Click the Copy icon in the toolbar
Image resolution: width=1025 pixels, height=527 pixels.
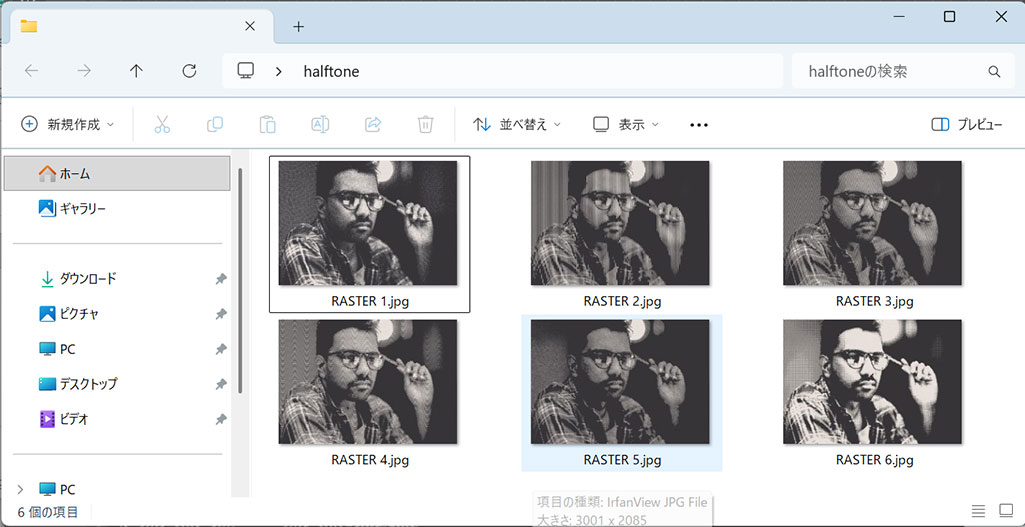pos(214,124)
